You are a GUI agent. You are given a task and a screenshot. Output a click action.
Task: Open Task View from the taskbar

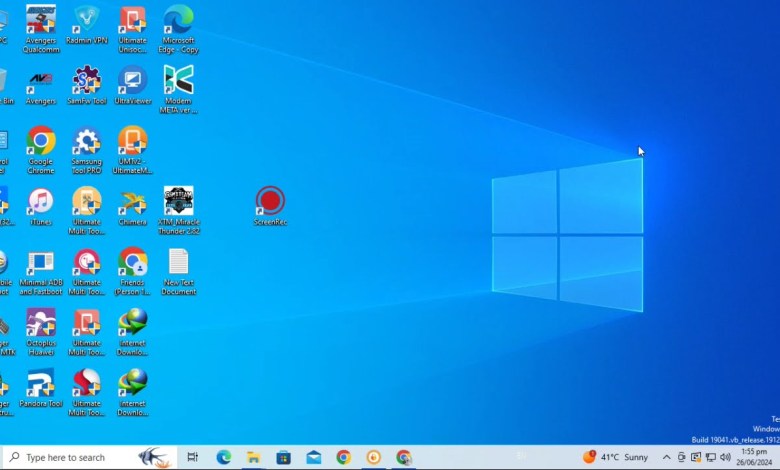coord(193,457)
